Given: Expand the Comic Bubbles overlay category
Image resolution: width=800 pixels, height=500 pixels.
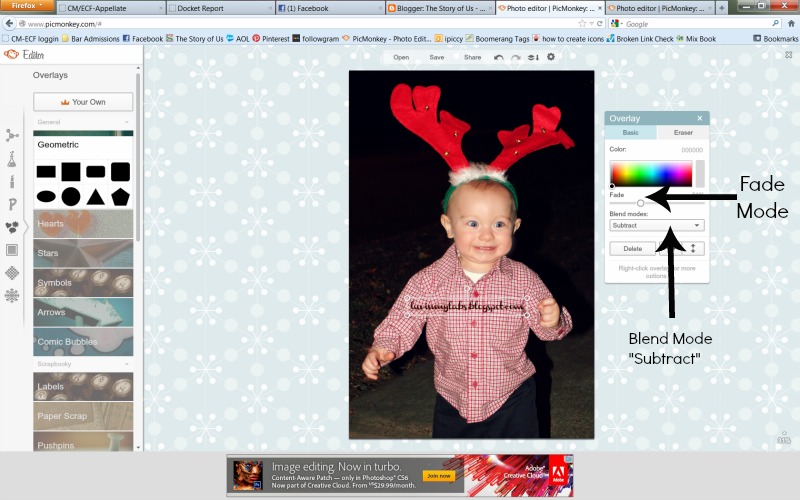Looking at the screenshot, I should [x=83, y=342].
